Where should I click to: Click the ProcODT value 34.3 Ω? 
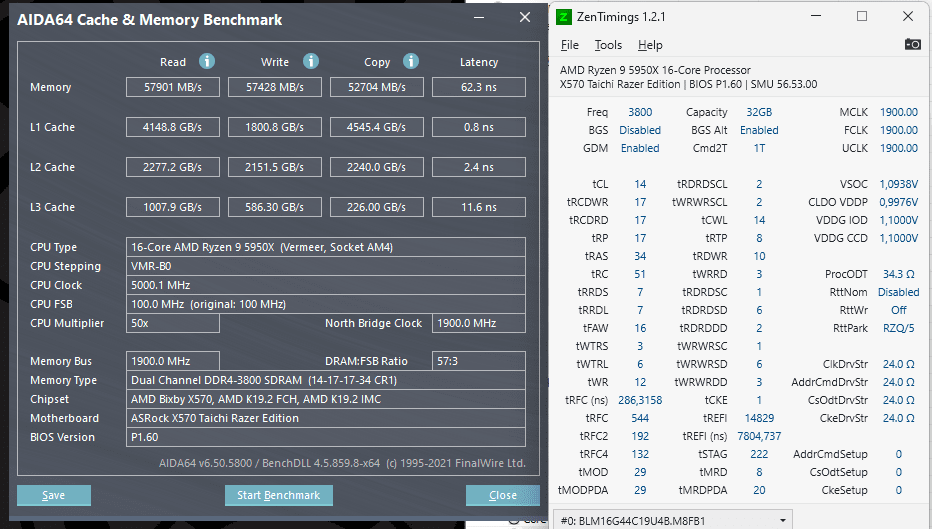[x=899, y=274]
